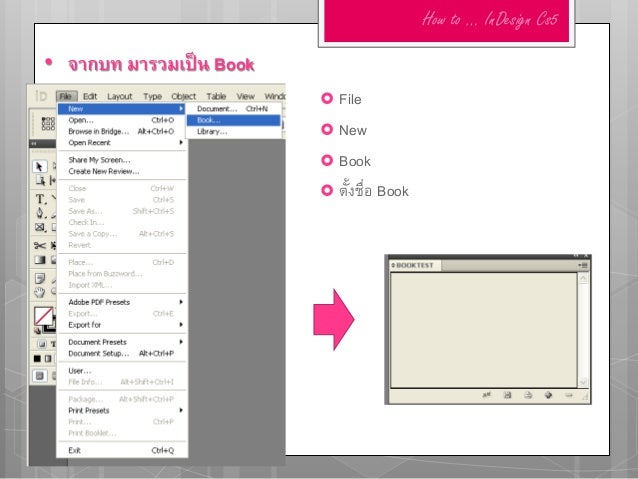This screenshot has height=479, width=638.
Task: Expand the Open Recent submenu arrow
Action: click(x=181, y=142)
